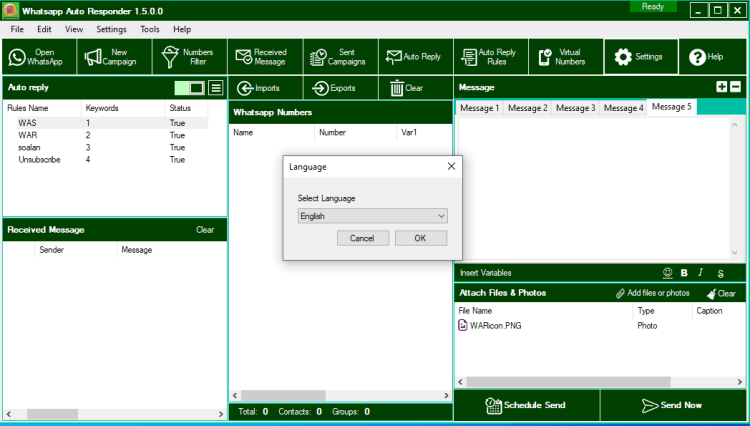Open the Numbers Filter tool
Screen dimensions: 750x426
tap(190, 57)
